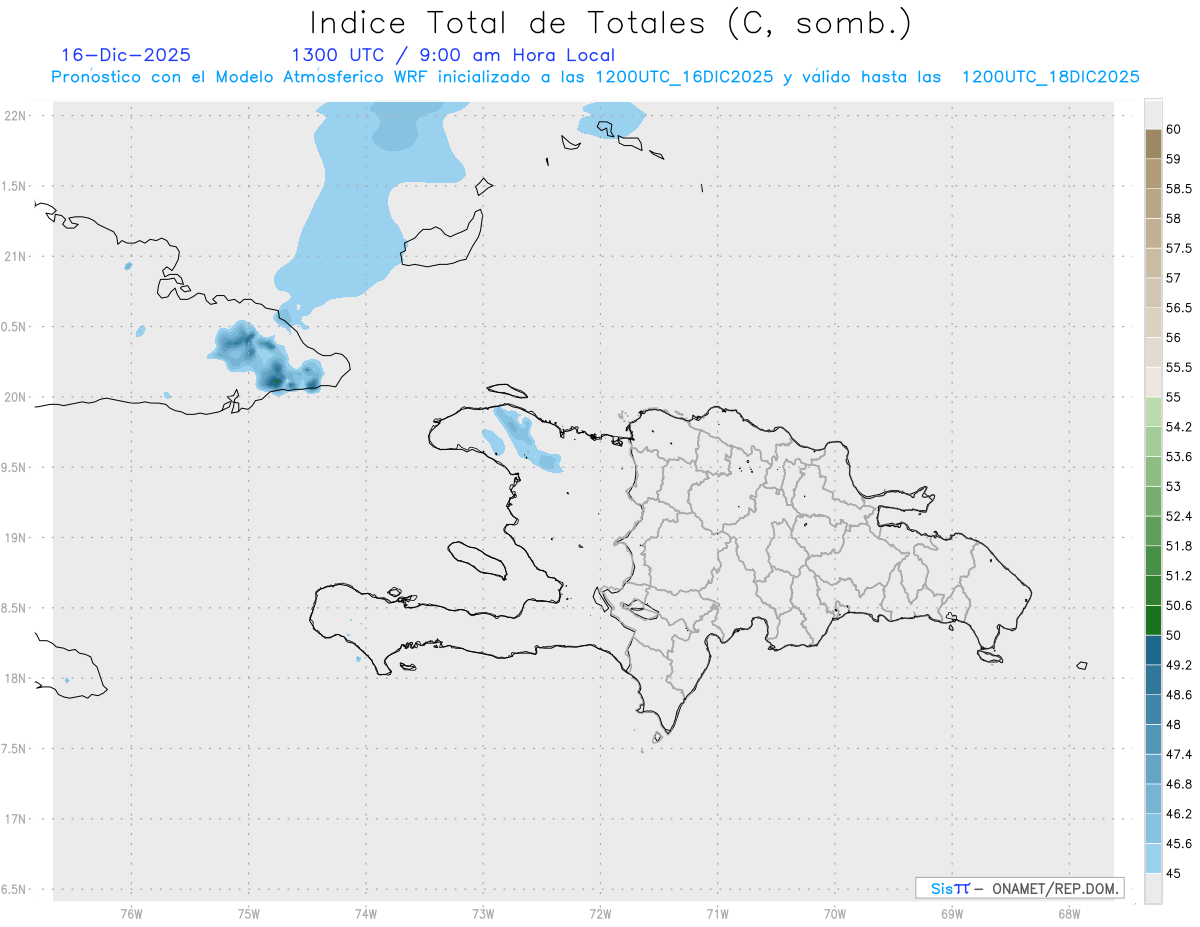Screen dimensions: 1200x927
Task: Click the longitude label '76W'
Action: [131, 914]
